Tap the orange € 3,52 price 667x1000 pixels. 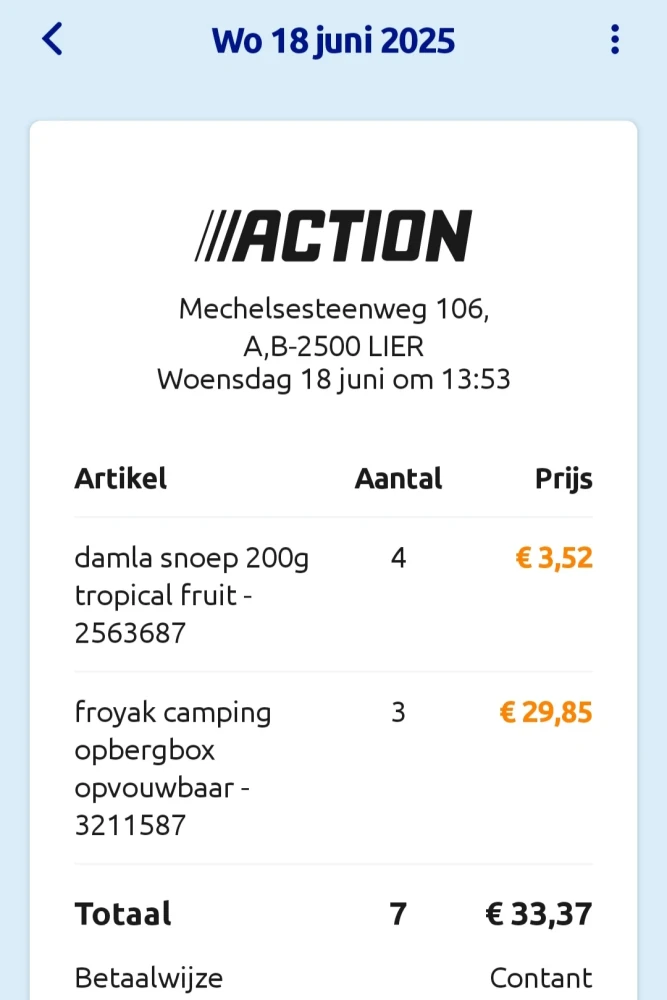554,558
